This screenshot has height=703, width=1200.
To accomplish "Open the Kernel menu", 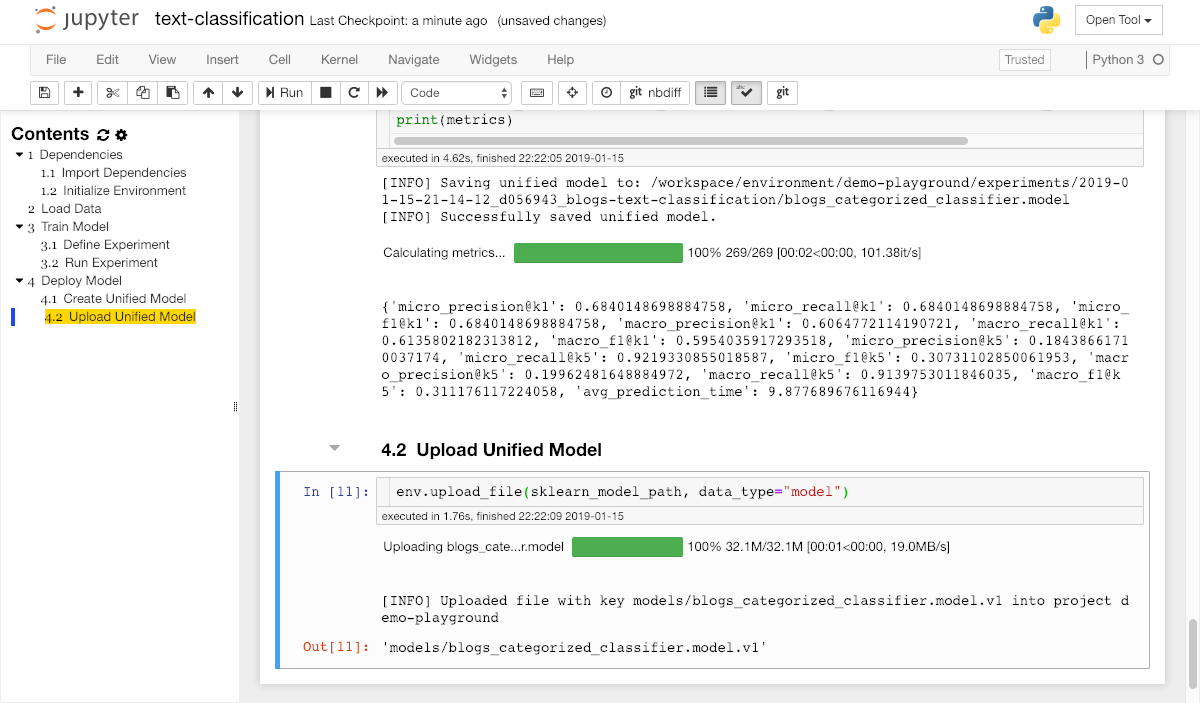I will coord(339,60).
